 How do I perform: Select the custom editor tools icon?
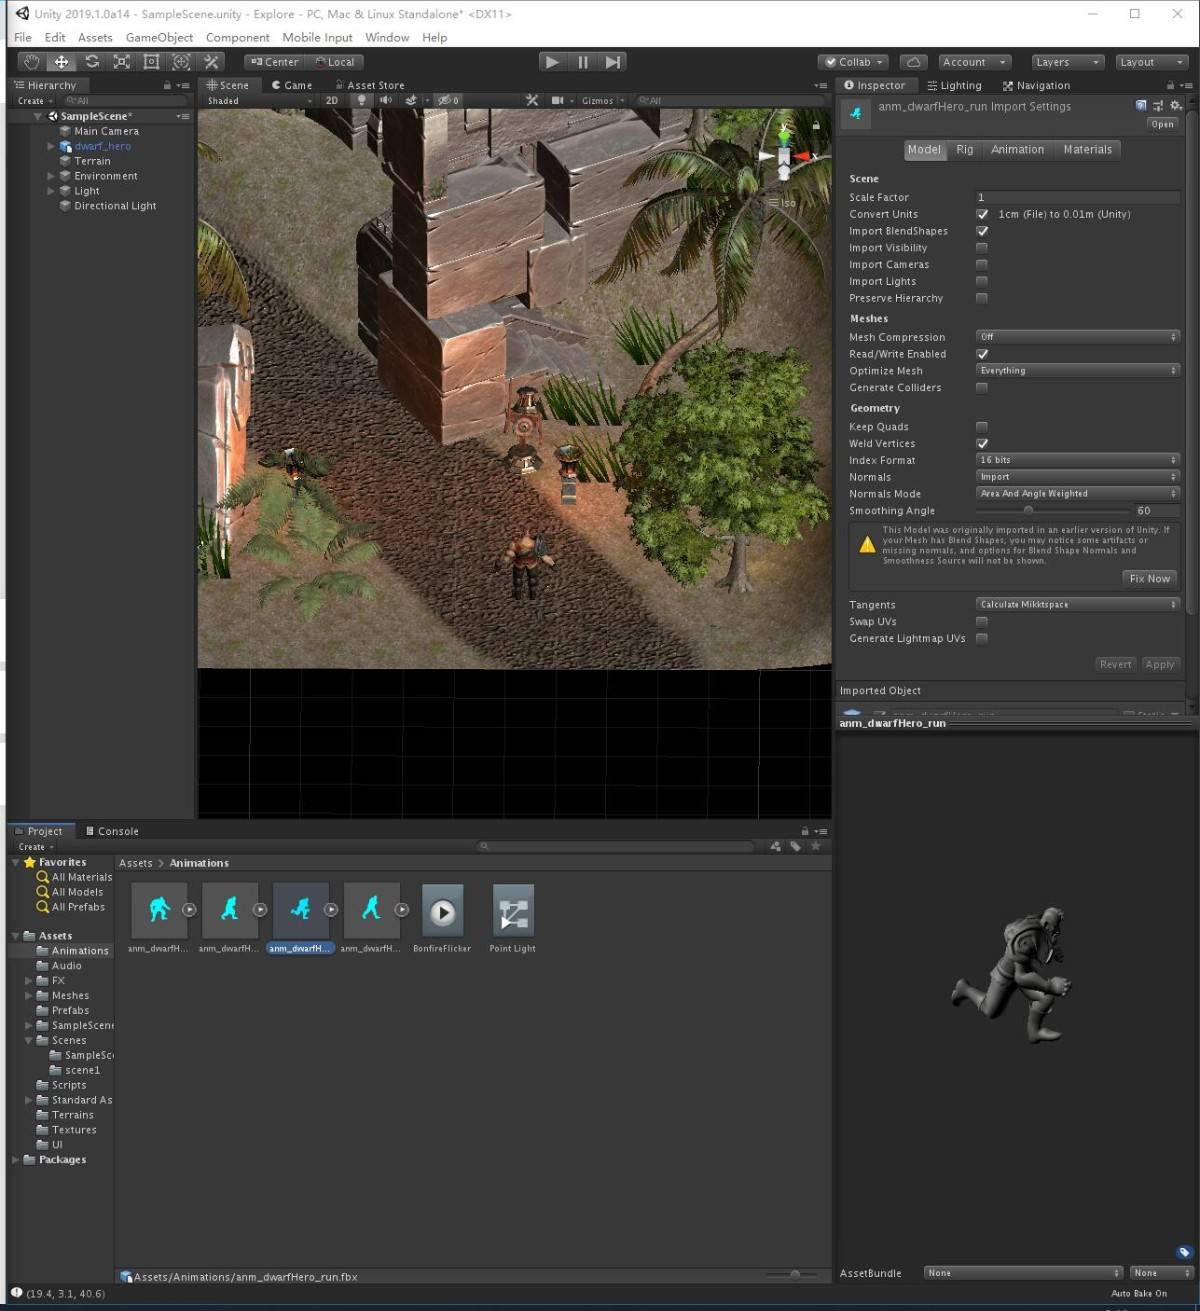211,62
